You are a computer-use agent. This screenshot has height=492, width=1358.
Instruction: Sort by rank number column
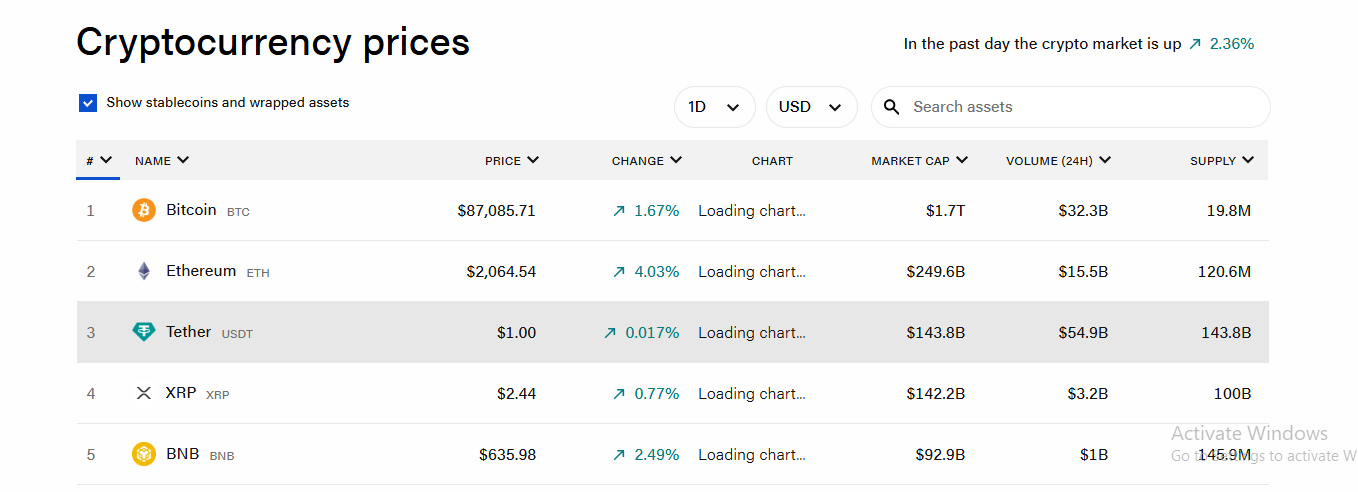[x=98, y=160]
